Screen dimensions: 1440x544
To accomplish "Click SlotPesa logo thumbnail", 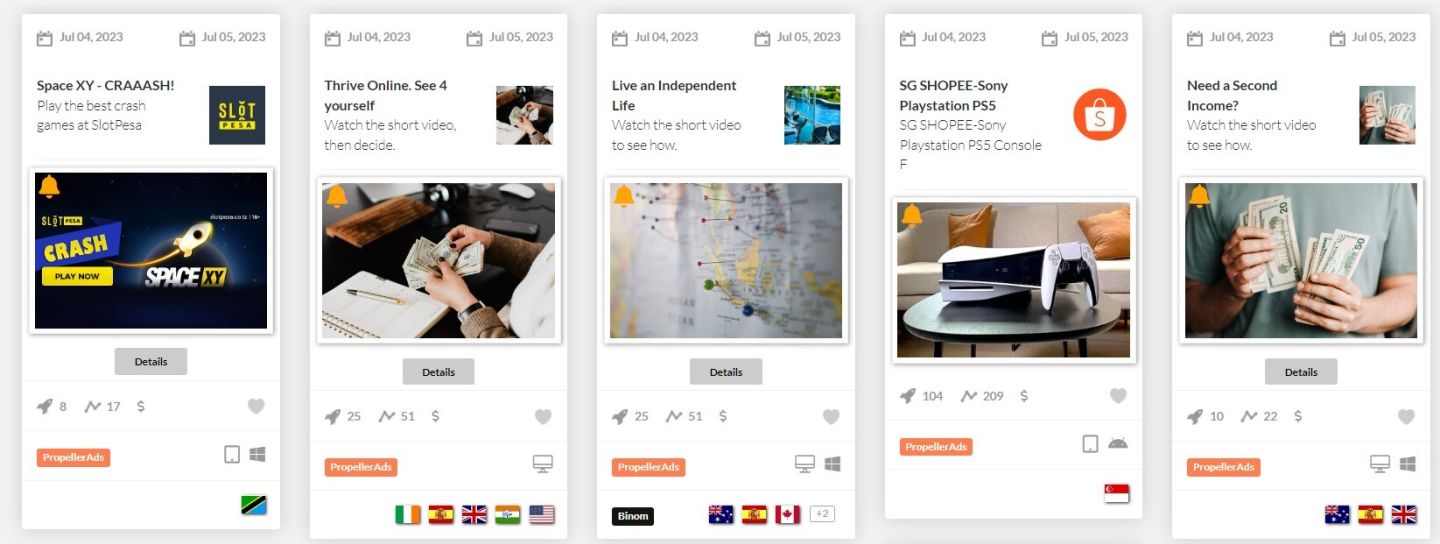I will point(237,115).
